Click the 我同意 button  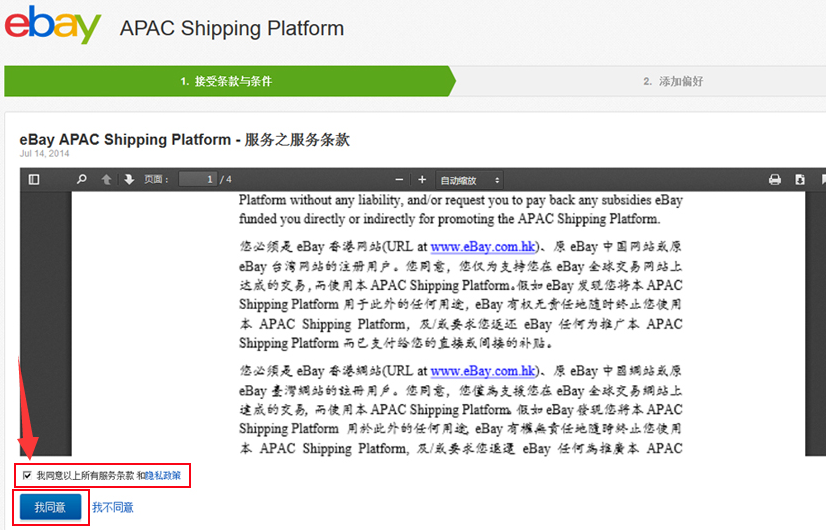click(x=50, y=507)
